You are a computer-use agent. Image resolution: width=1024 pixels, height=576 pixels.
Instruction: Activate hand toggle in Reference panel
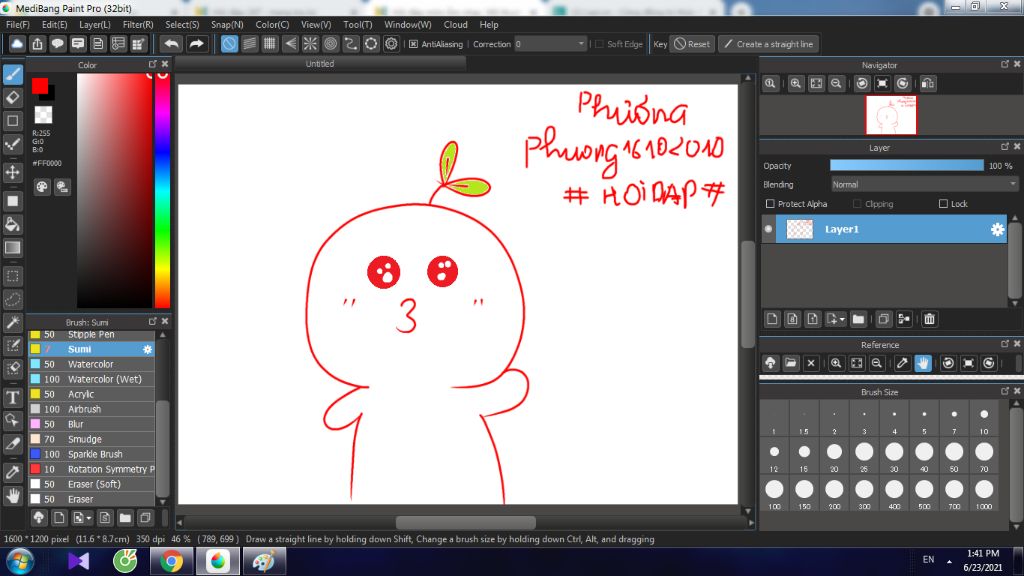923,363
